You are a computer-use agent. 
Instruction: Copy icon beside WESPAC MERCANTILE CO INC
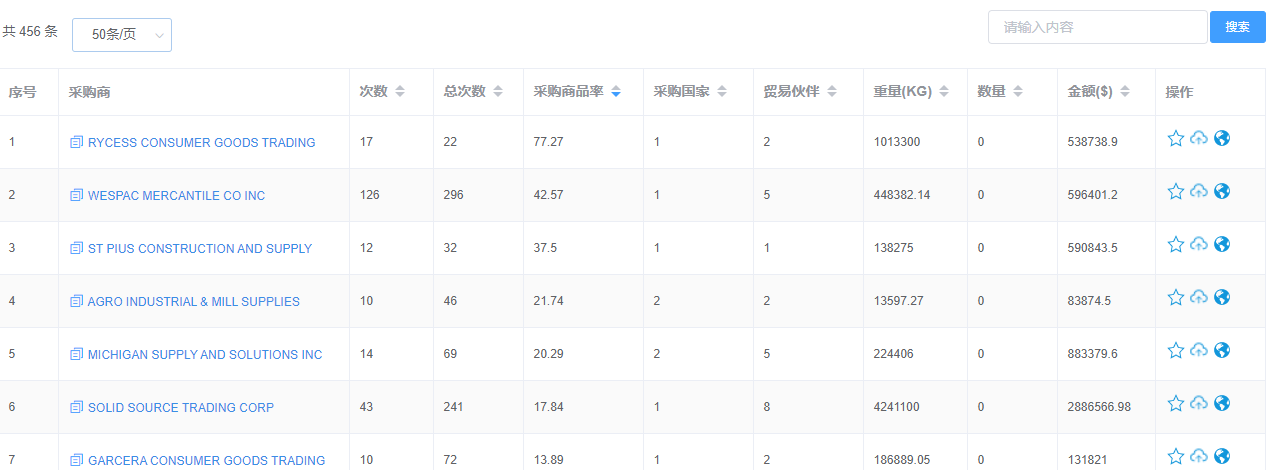[76, 195]
